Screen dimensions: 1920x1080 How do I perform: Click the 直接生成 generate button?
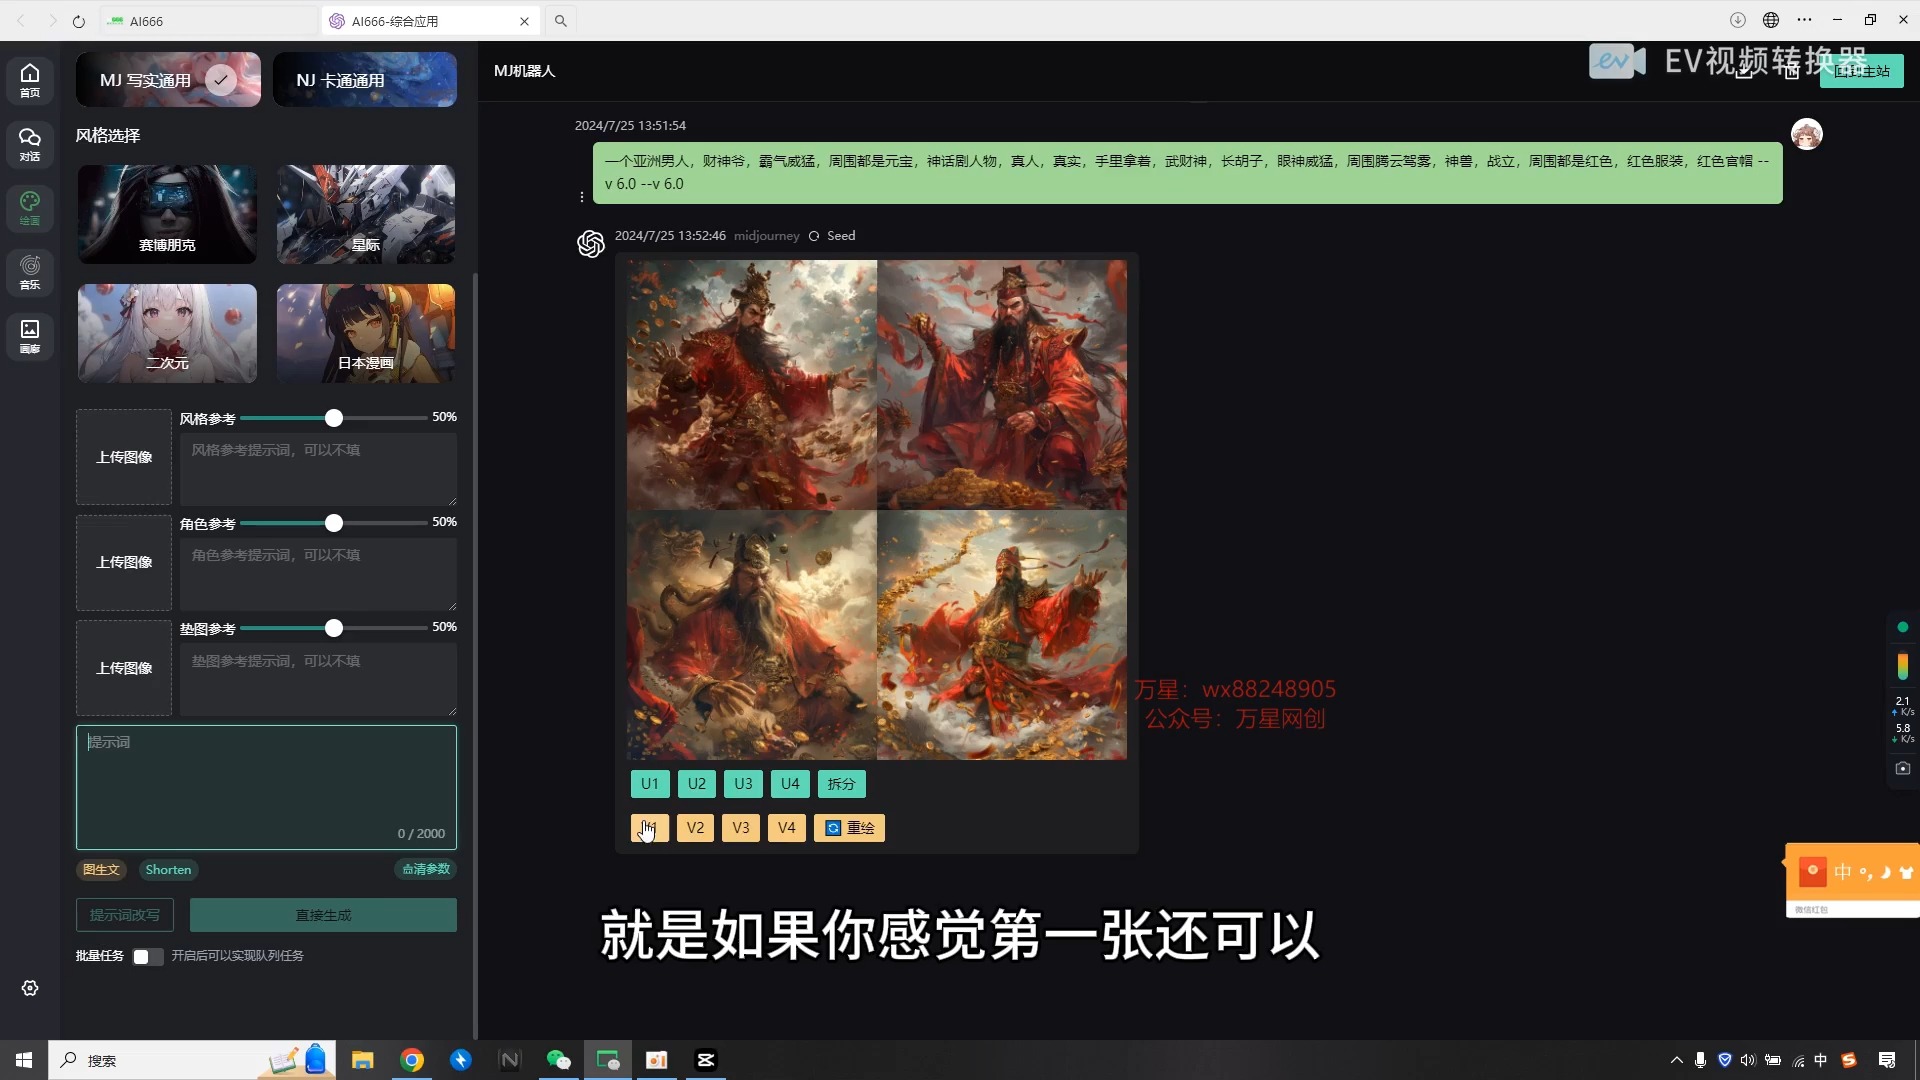point(323,915)
